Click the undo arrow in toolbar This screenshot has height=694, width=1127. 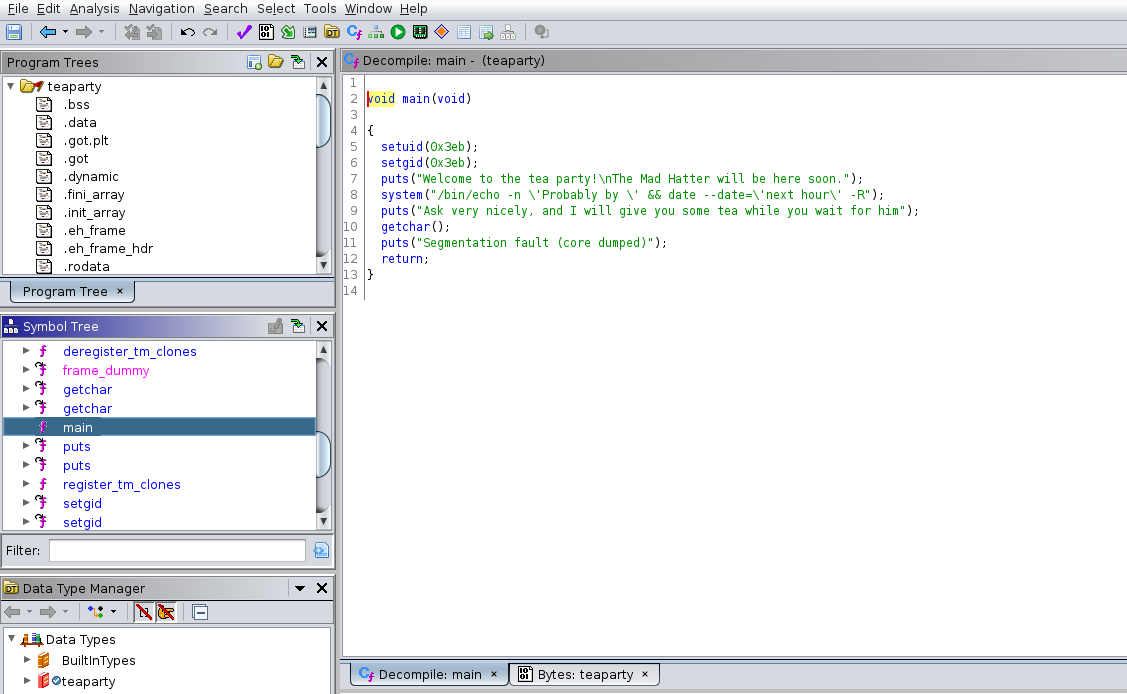[188, 32]
